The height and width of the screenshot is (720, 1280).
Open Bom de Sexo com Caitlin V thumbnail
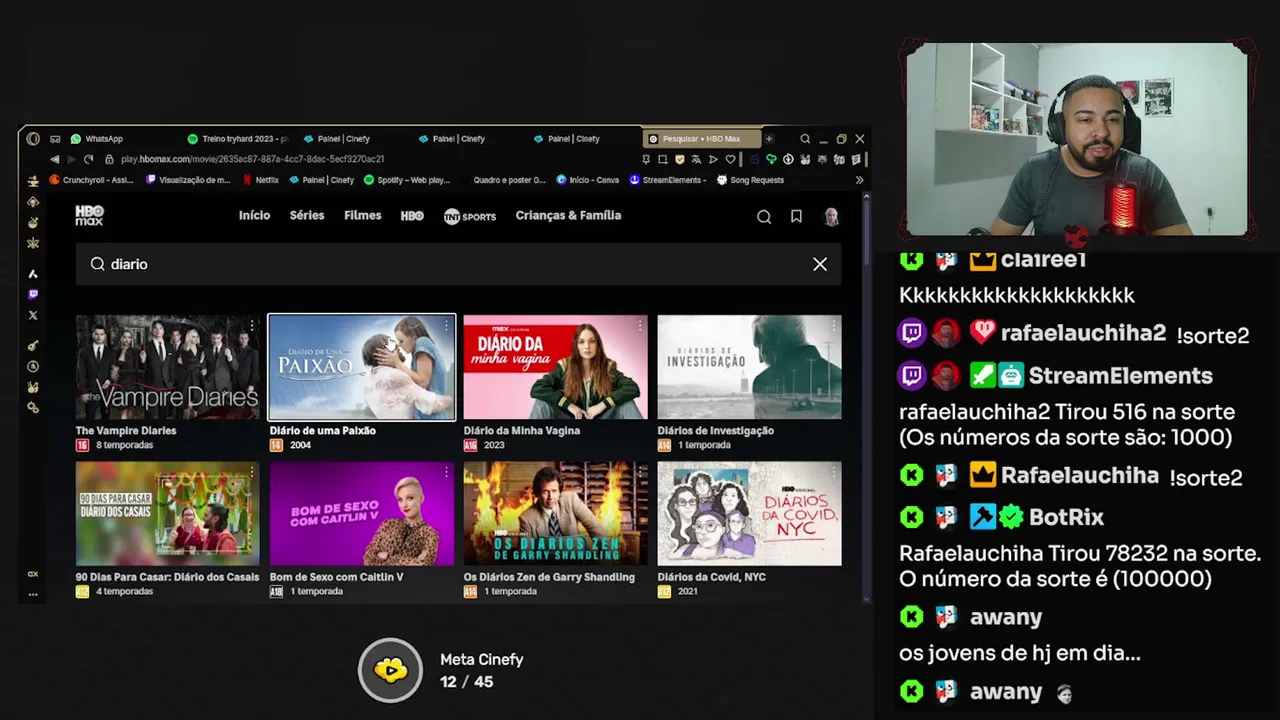click(x=362, y=514)
